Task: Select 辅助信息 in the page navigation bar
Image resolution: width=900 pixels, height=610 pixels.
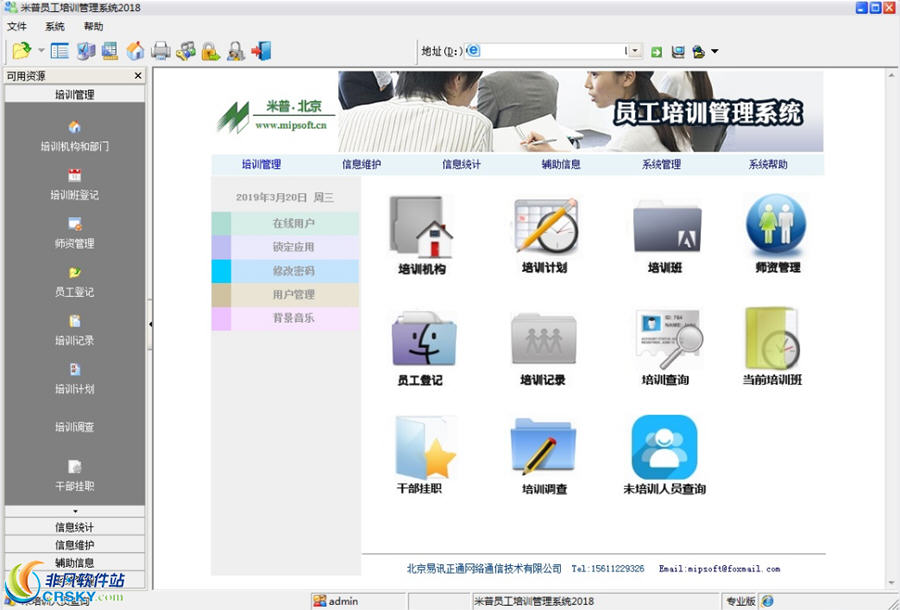Action: pos(561,165)
